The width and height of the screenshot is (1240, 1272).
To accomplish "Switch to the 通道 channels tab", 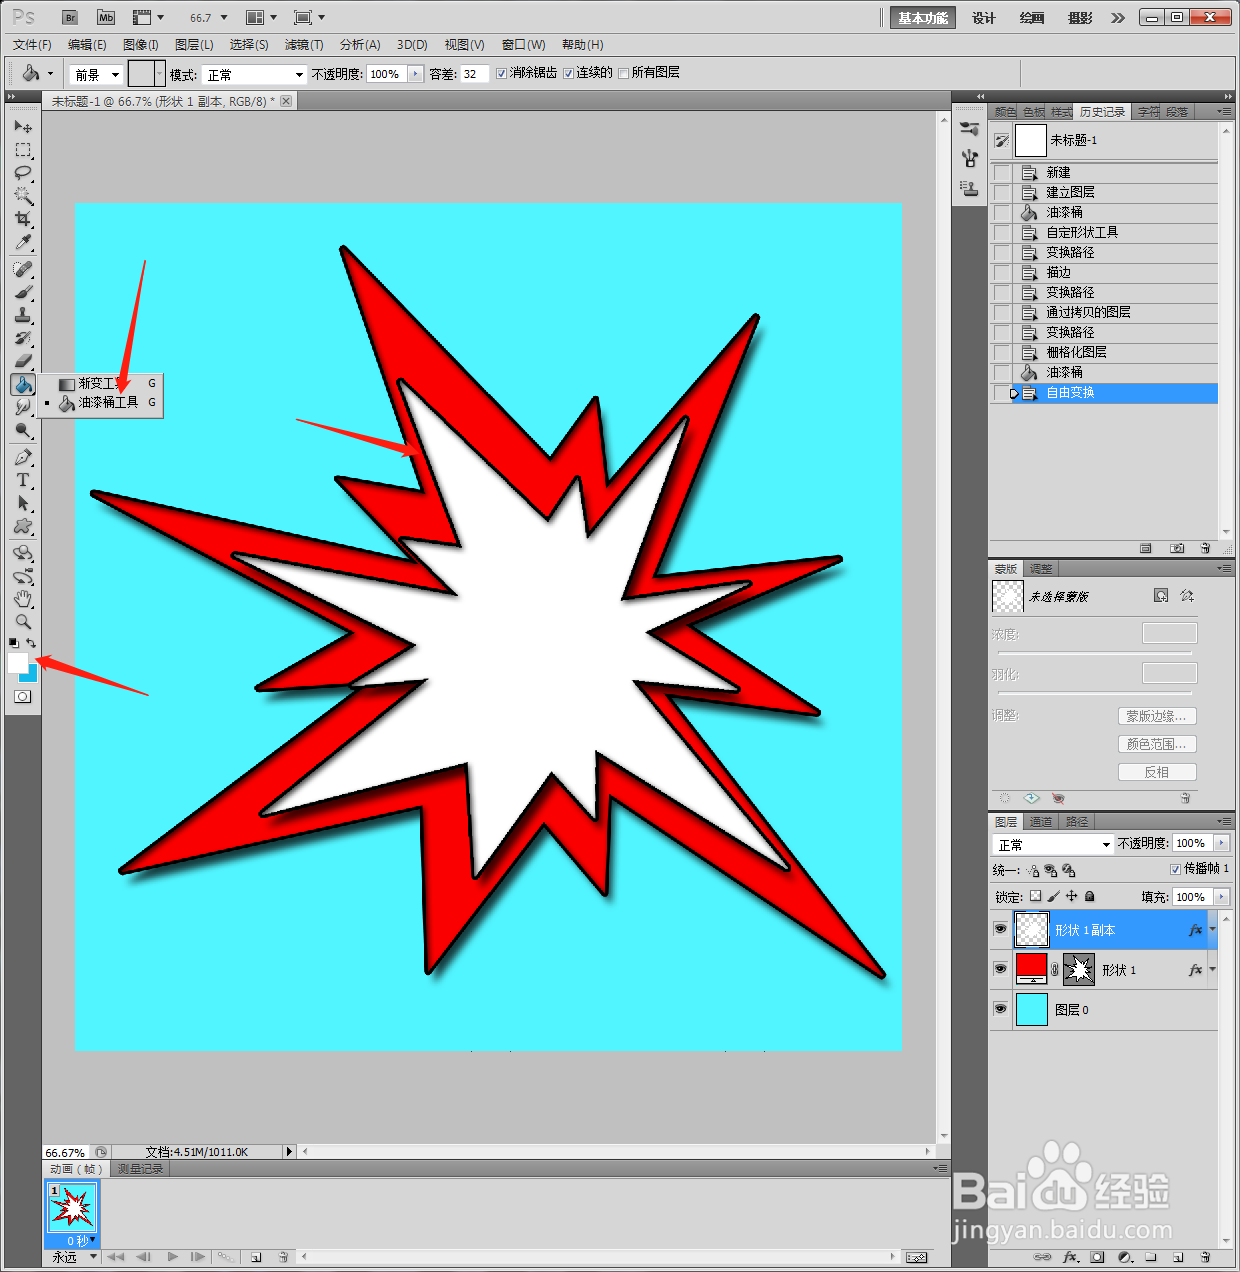I will (1041, 821).
